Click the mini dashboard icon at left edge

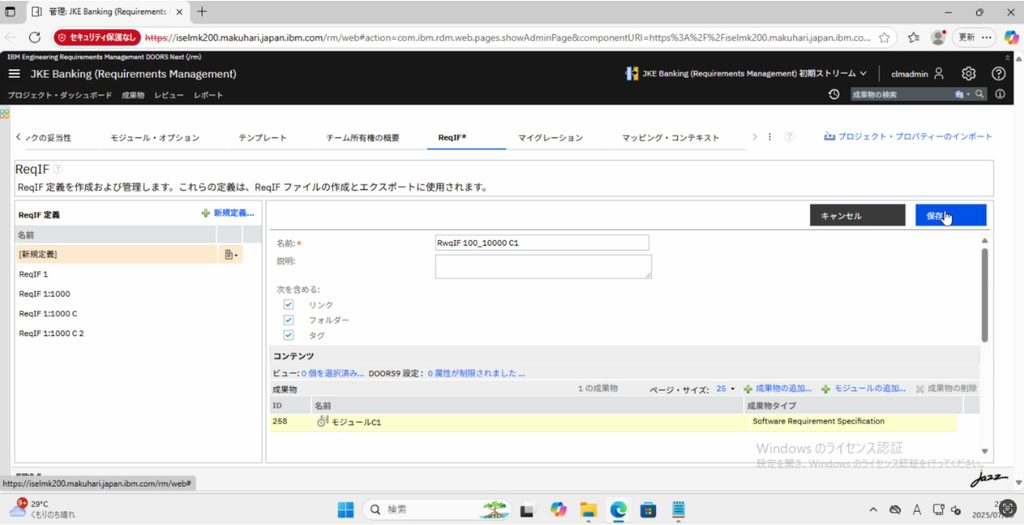click(4, 114)
